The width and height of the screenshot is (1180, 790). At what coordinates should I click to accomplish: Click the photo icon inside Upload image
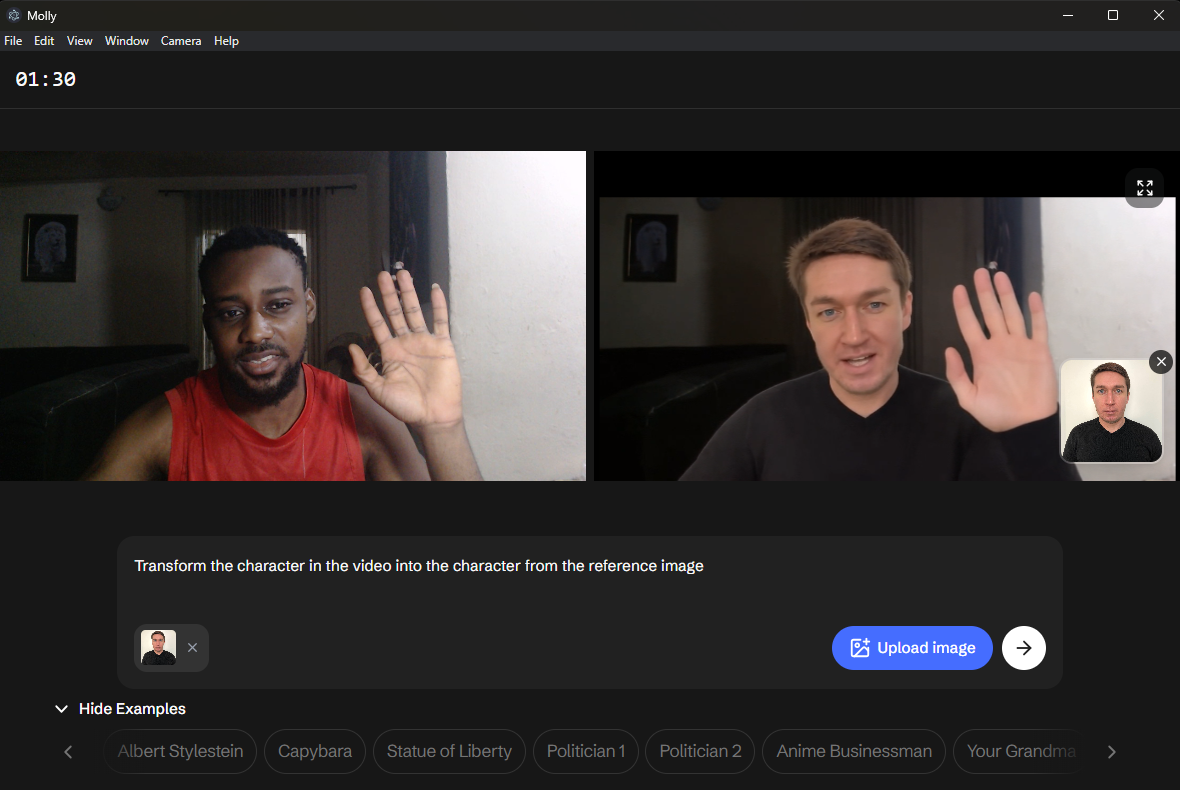[x=860, y=647]
